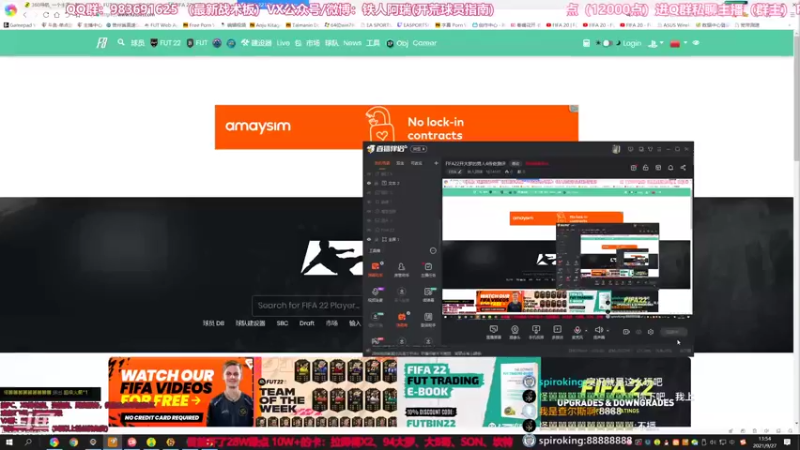This screenshot has width=800, height=450.
Task: Click taskbar search magnifier
Action: coord(28,442)
